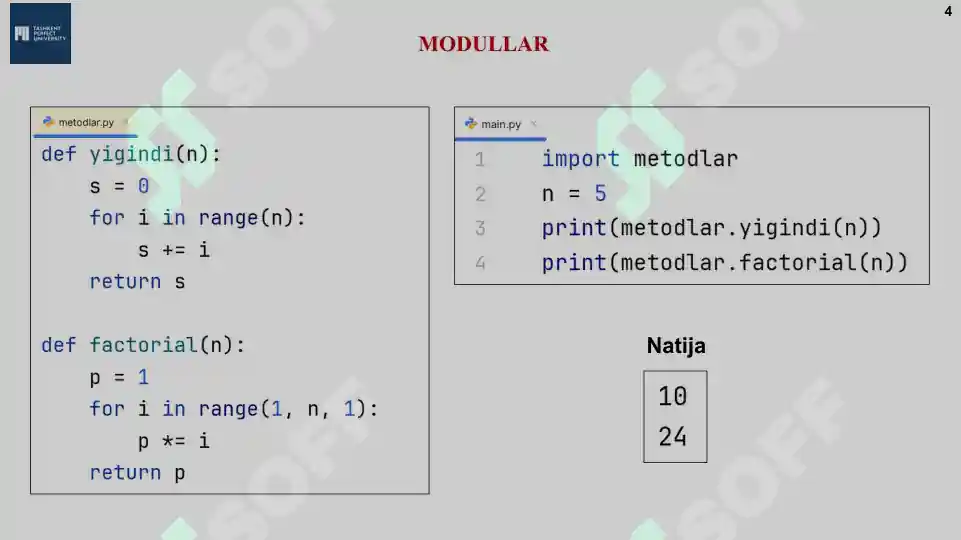Click the 'n = 5' code line
This screenshot has width=961, height=540.
[574, 194]
